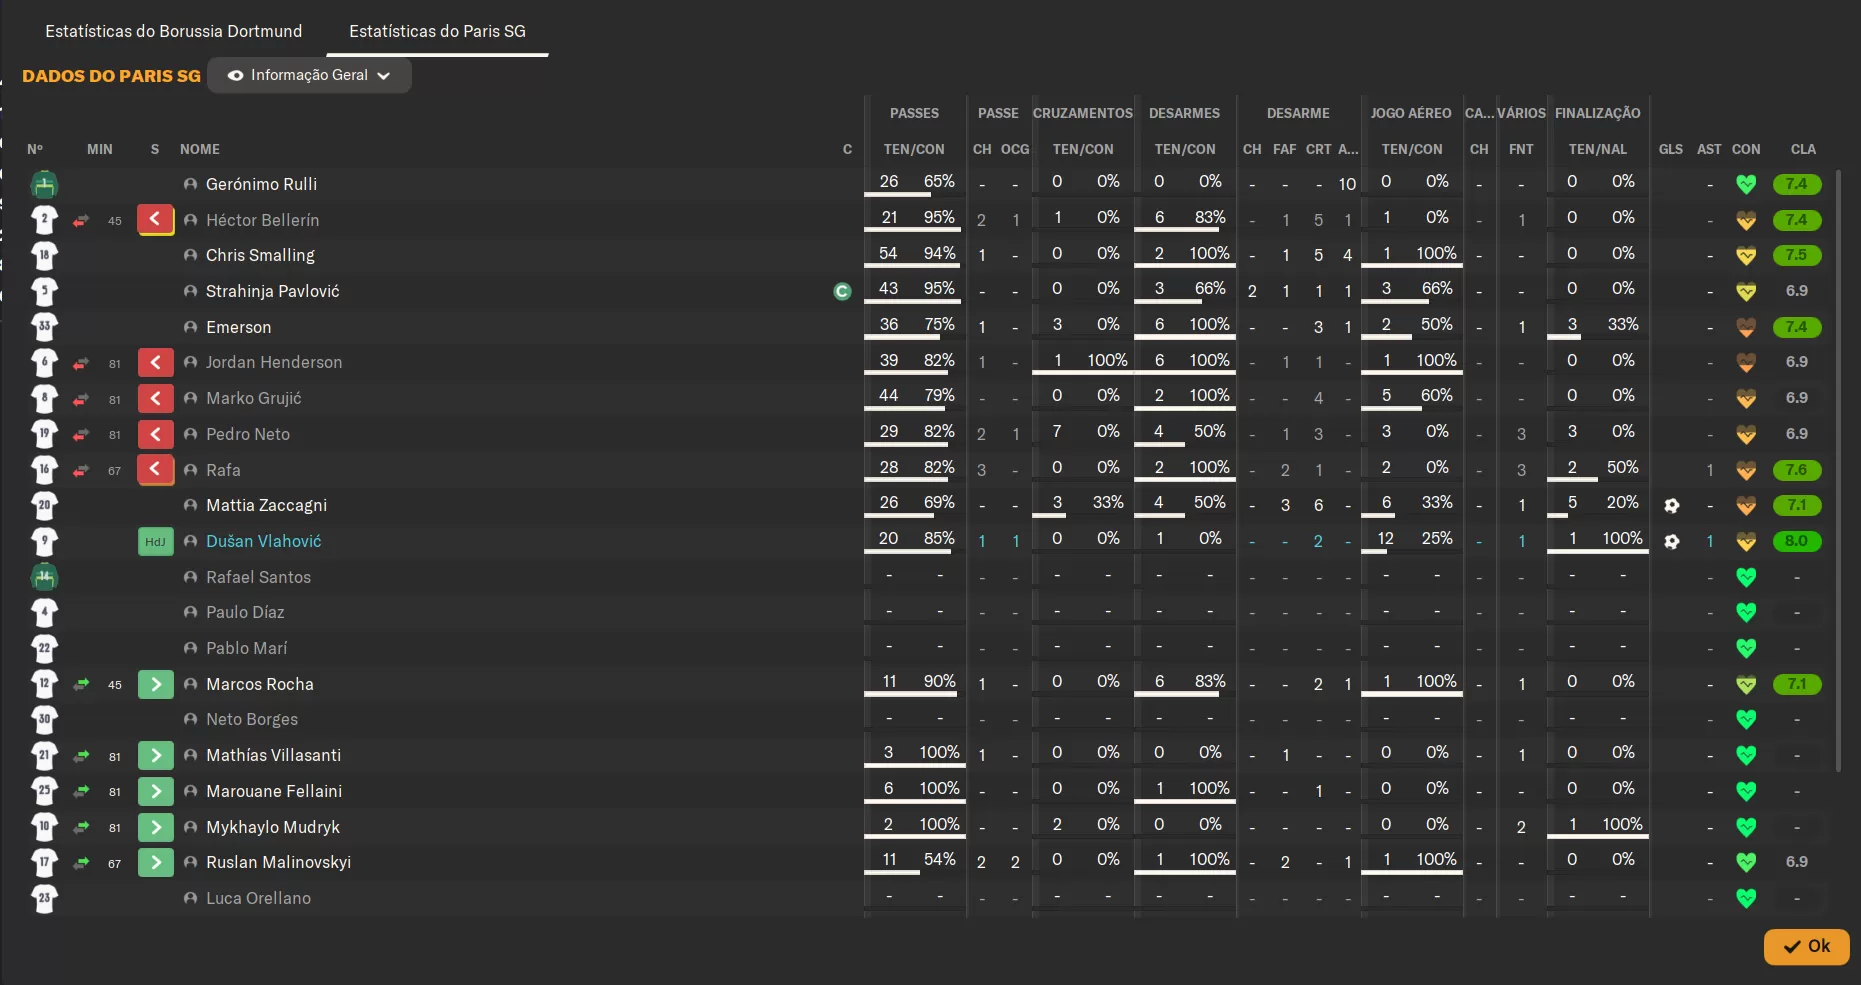Viewport: 1861px width, 985px height.
Task: Click Marcos Rocha's 7.1 rating badge
Action: (1796, 684)
